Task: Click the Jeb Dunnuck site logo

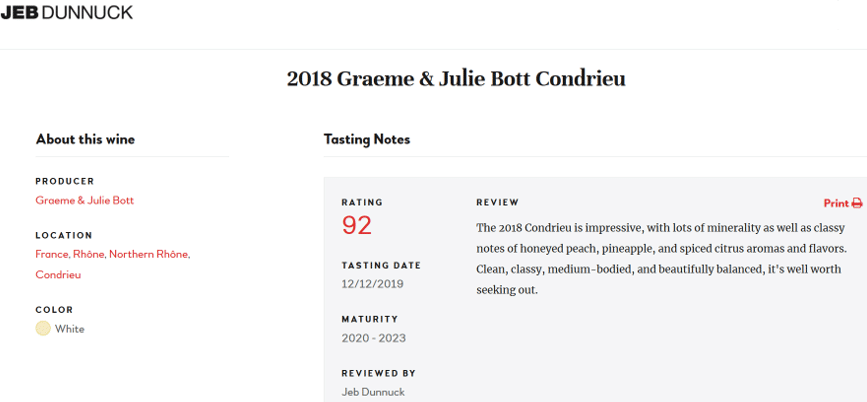Action: pos(66,12)
